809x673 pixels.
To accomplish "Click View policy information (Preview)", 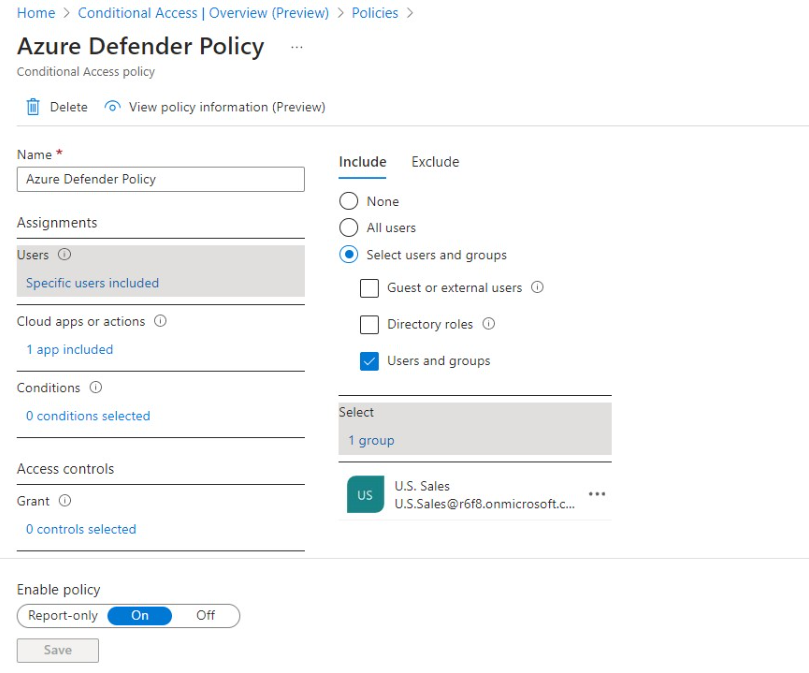I will [227, 107].
